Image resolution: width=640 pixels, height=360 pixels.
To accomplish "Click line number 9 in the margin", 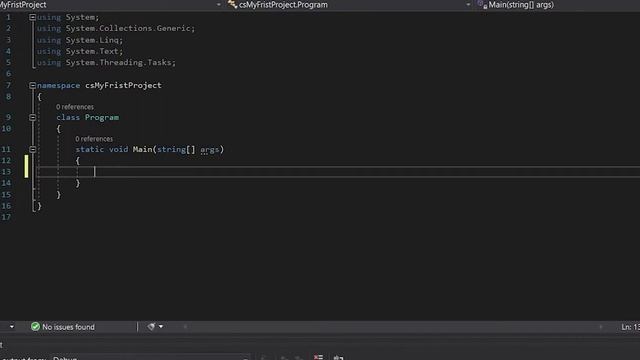I will 8,118.
